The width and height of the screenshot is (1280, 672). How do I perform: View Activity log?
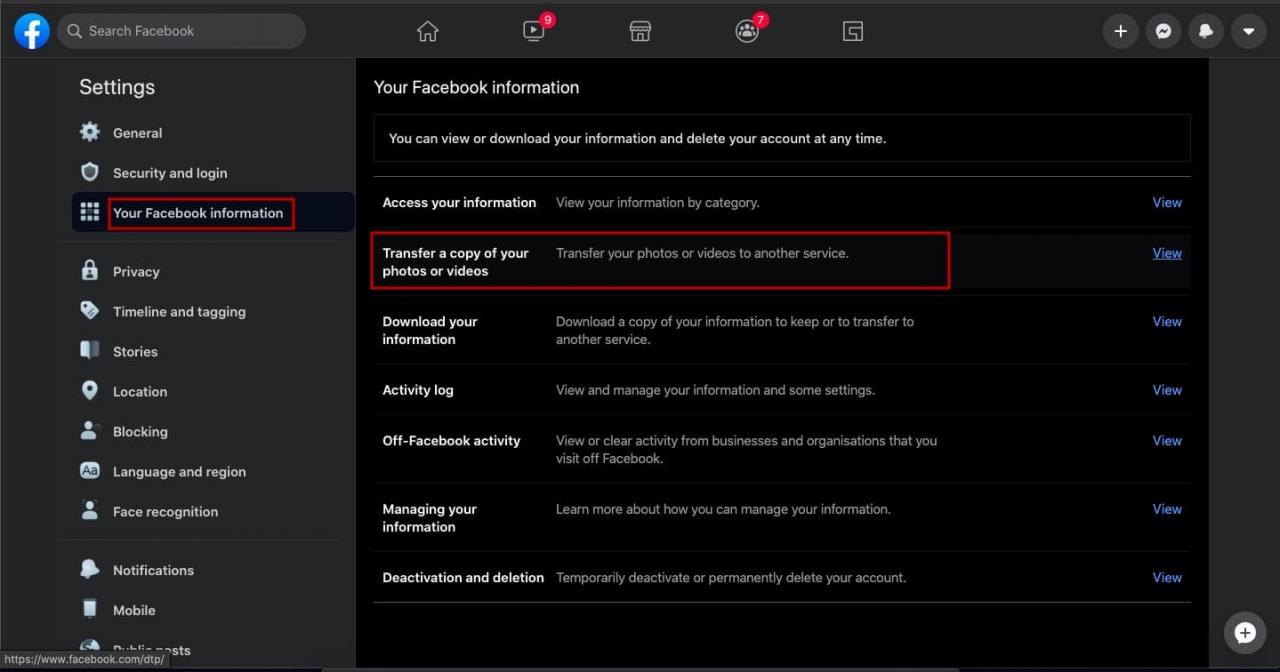[1167, 390]
